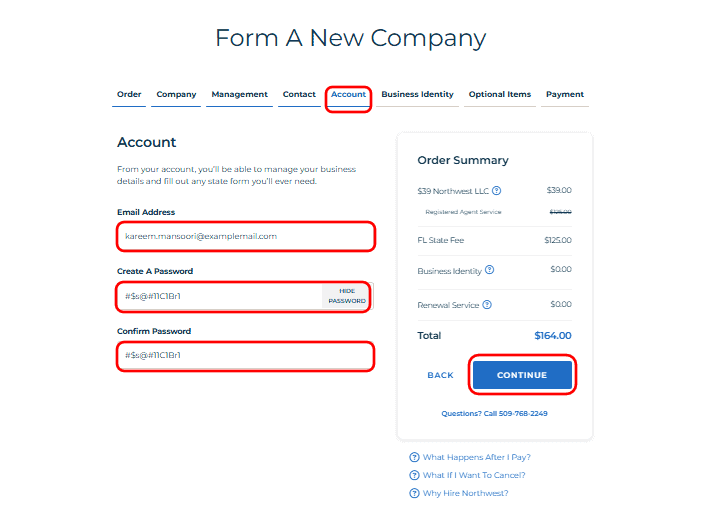
Task: Jump to the Payment tab
Action: click(x=565, y=95)
